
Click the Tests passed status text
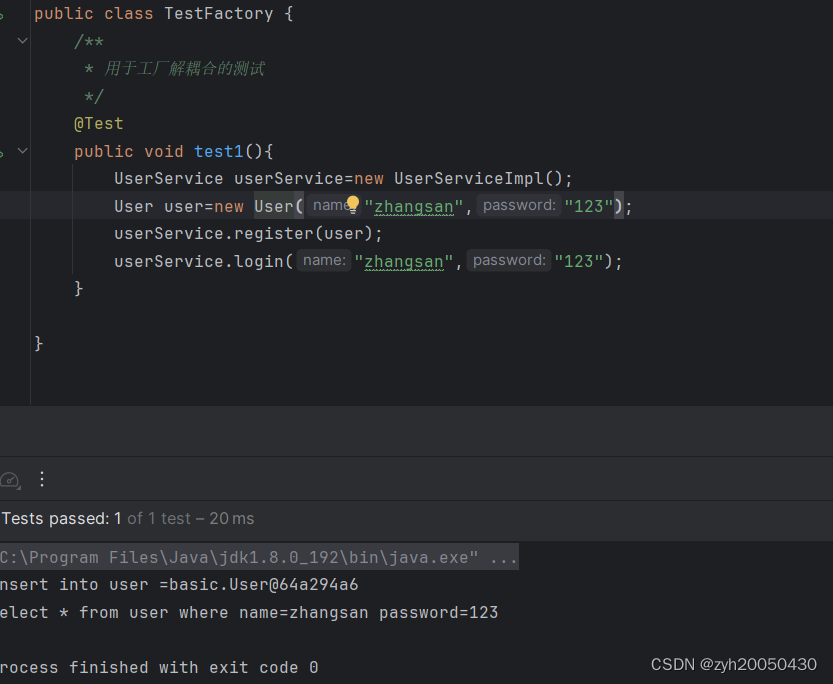[x=128, y=518]
